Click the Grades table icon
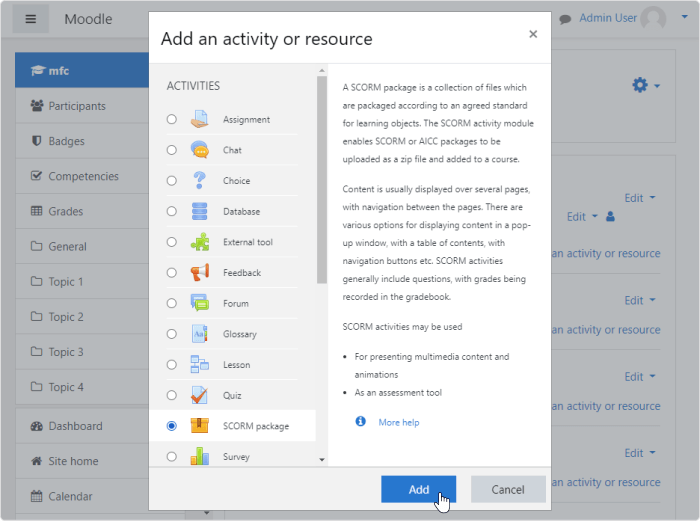 pos(37,211)
